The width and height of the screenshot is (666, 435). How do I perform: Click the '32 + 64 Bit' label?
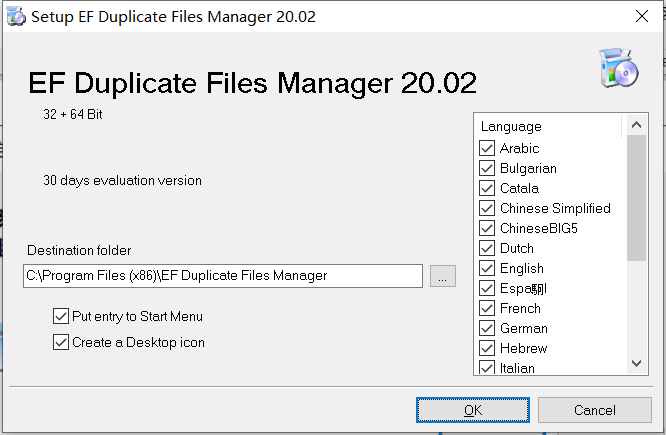pyautogui.click(x=73, y=114)
